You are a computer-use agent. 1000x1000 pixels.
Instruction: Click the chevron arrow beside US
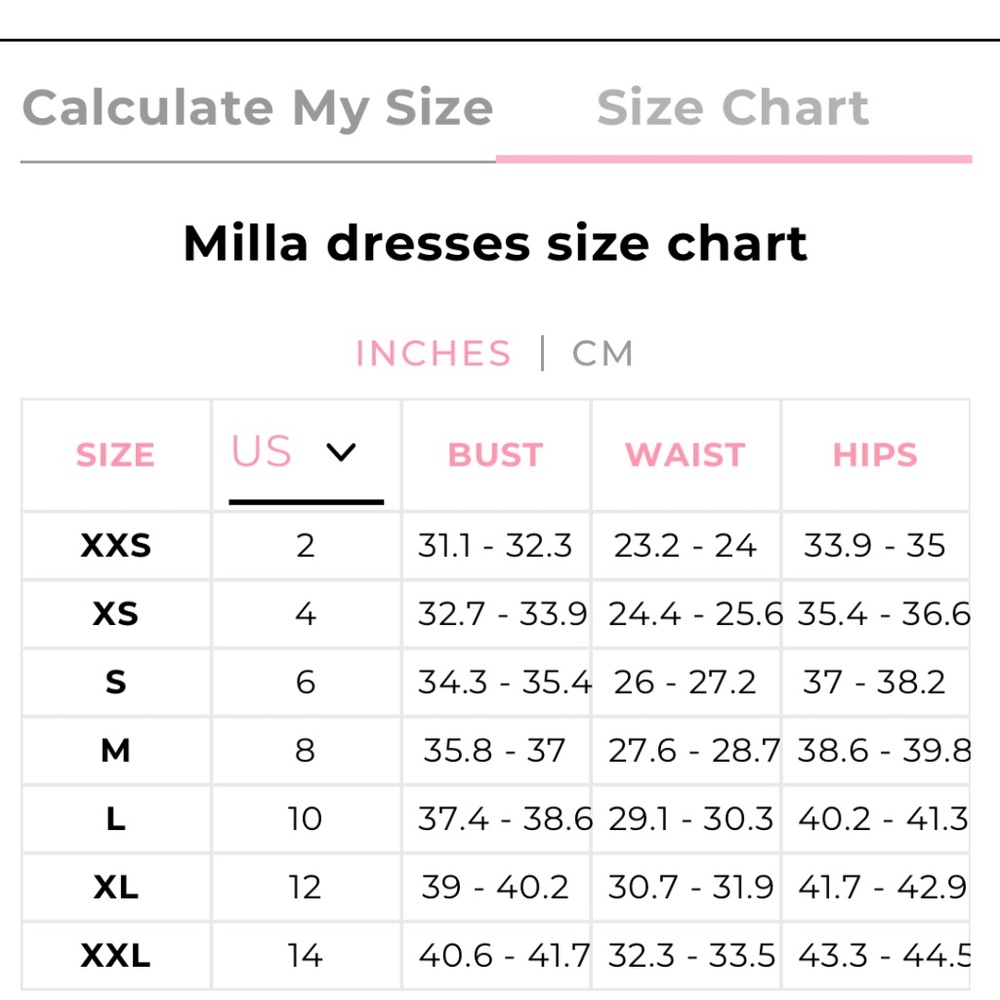341,453
